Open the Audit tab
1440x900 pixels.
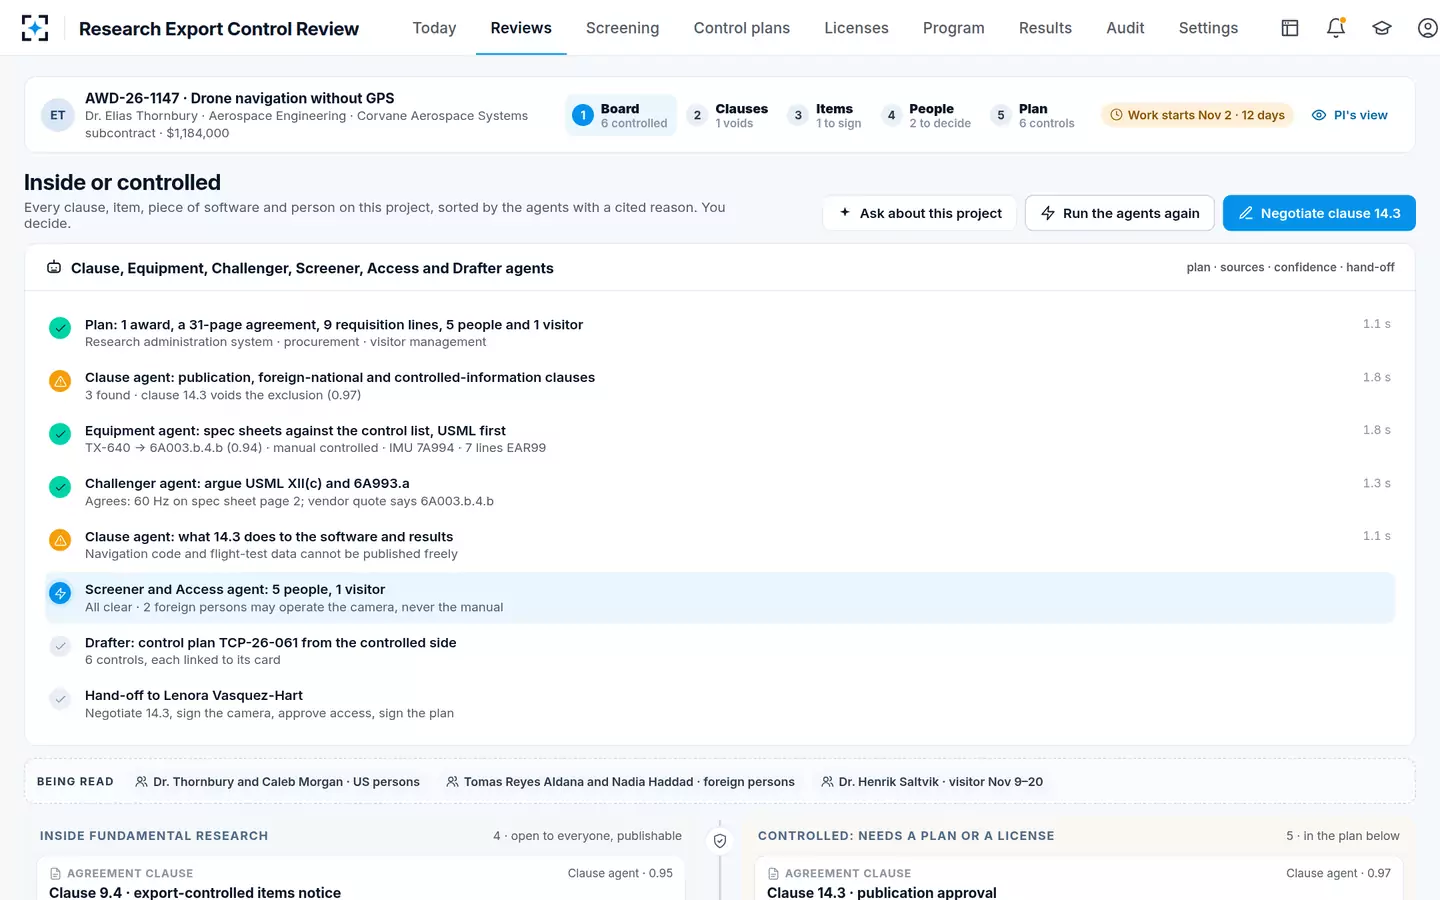pos(1125,28)
